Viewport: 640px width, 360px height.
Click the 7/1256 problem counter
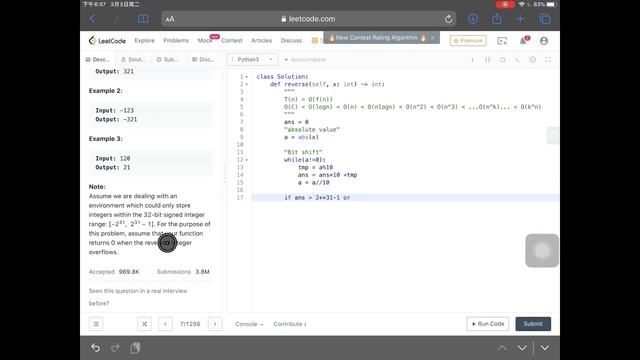click(x=190, y=324)
